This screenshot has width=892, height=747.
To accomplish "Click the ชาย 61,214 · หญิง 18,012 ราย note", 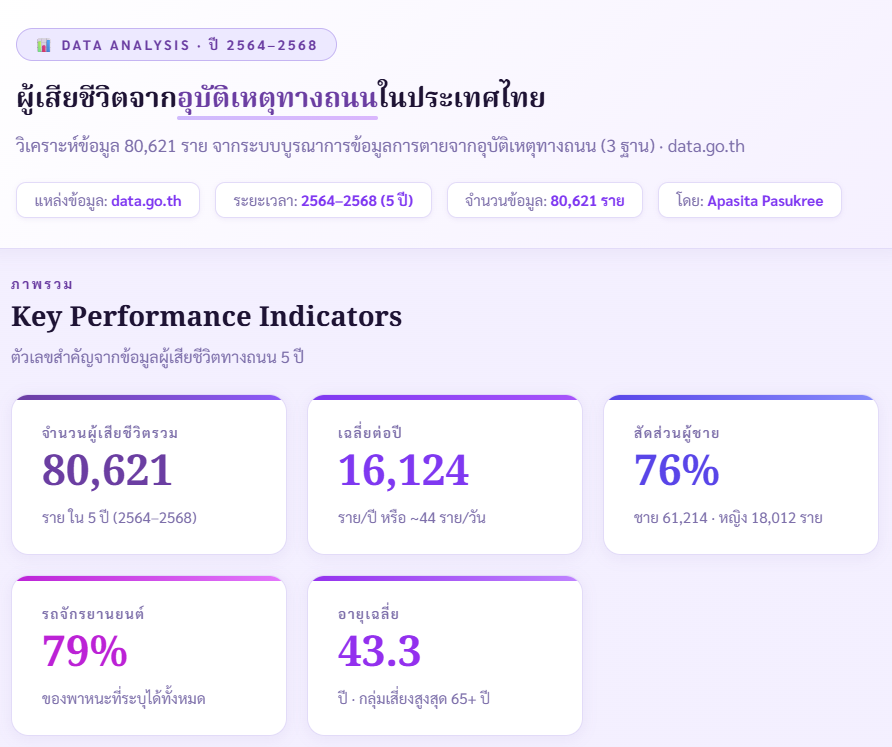I will 728,518.
